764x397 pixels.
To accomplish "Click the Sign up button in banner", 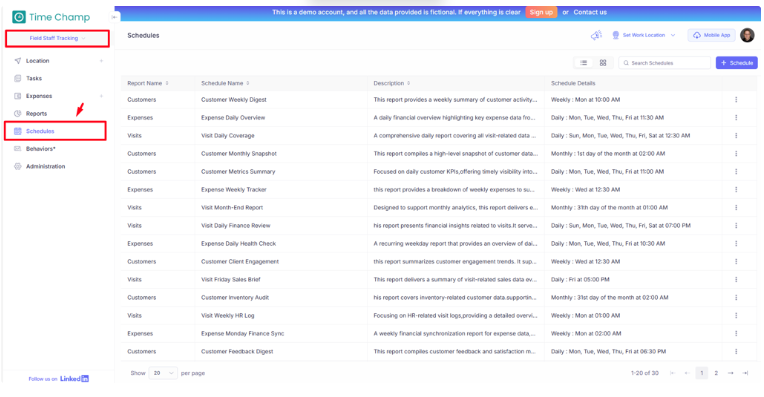I will click(541, 12).
